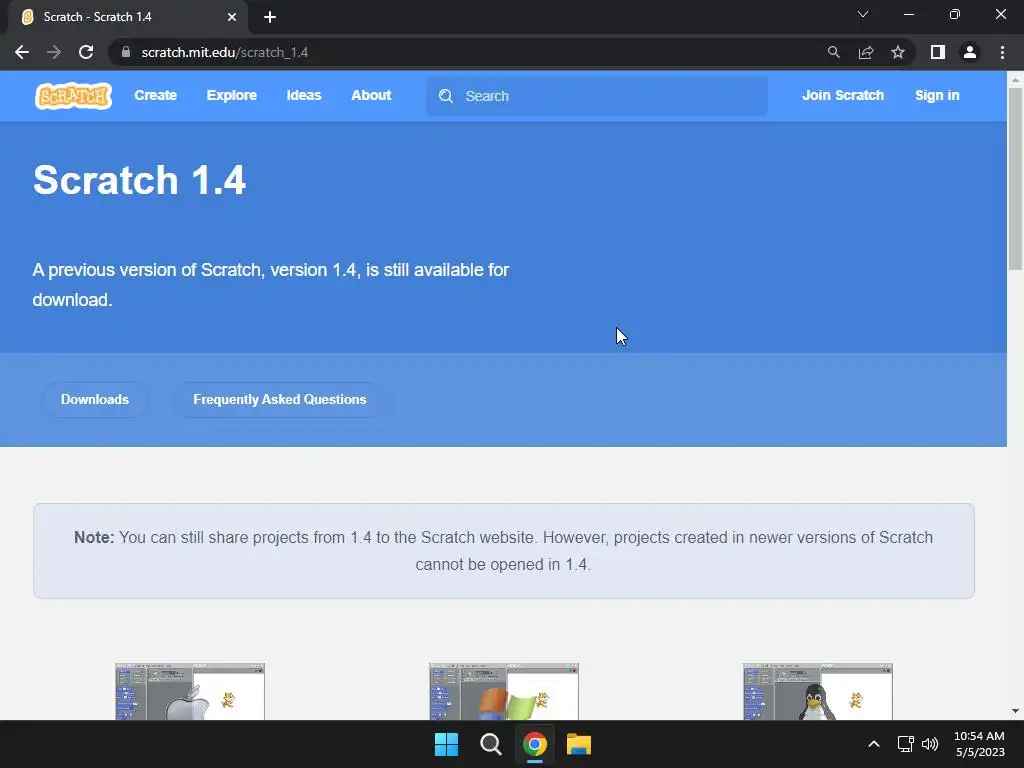Click the Windows Scratch thumbnail
The image size is (1024, 768).
[x=504, y=692]
